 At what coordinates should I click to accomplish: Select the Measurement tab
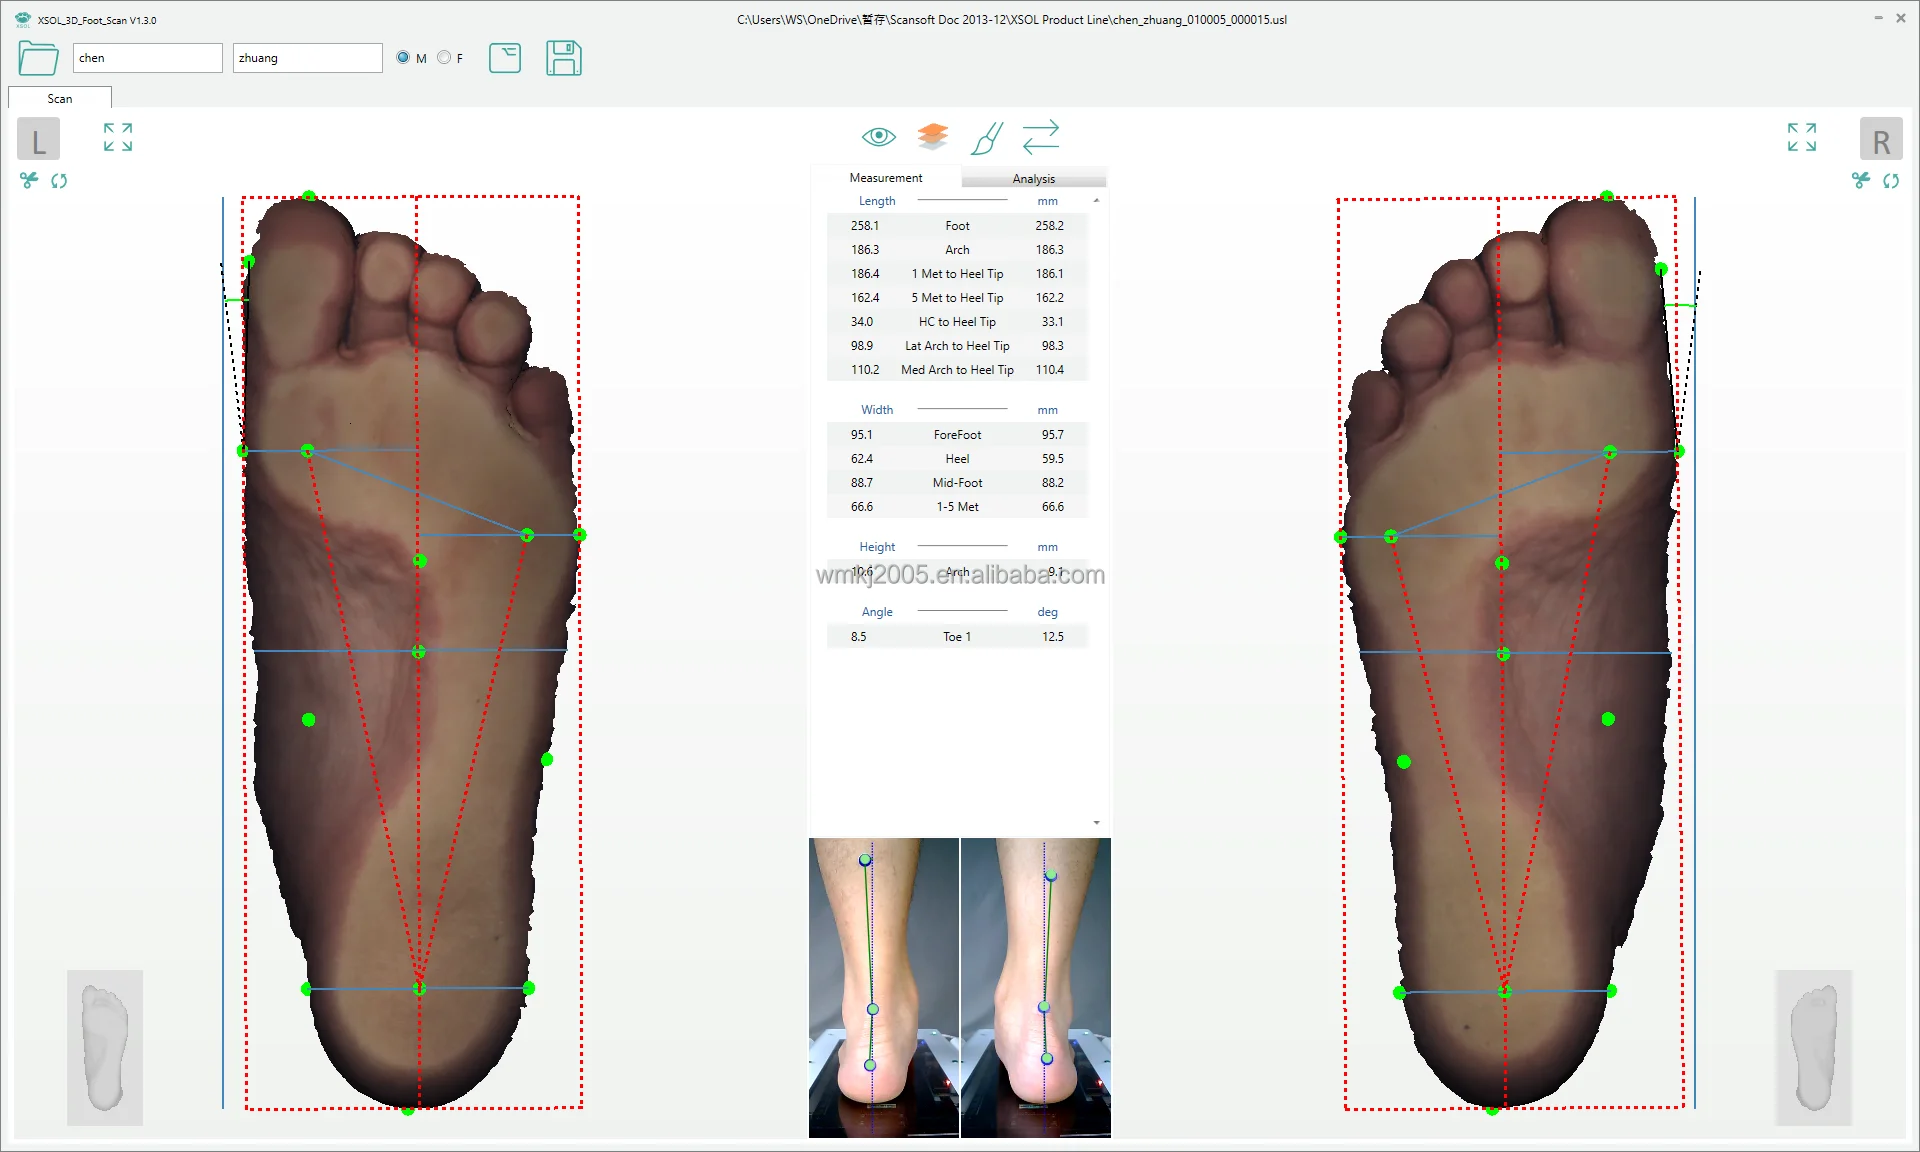point(885,177)
